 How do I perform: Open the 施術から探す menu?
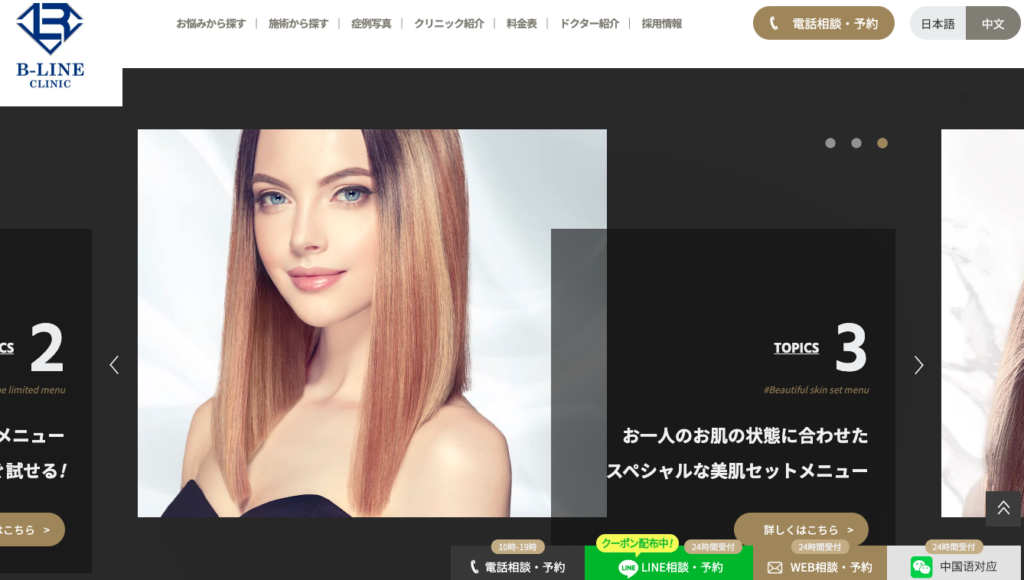point(297,24)
